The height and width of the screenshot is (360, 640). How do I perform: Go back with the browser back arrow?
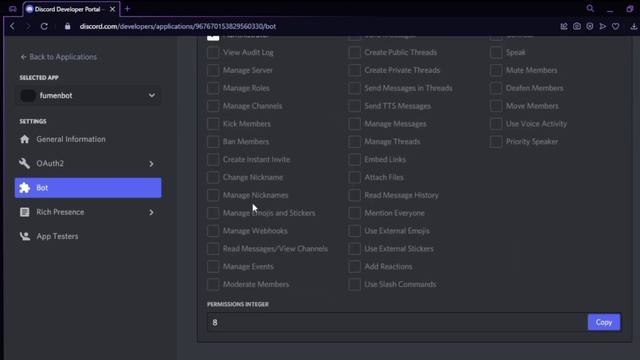[x=12, y=26]
